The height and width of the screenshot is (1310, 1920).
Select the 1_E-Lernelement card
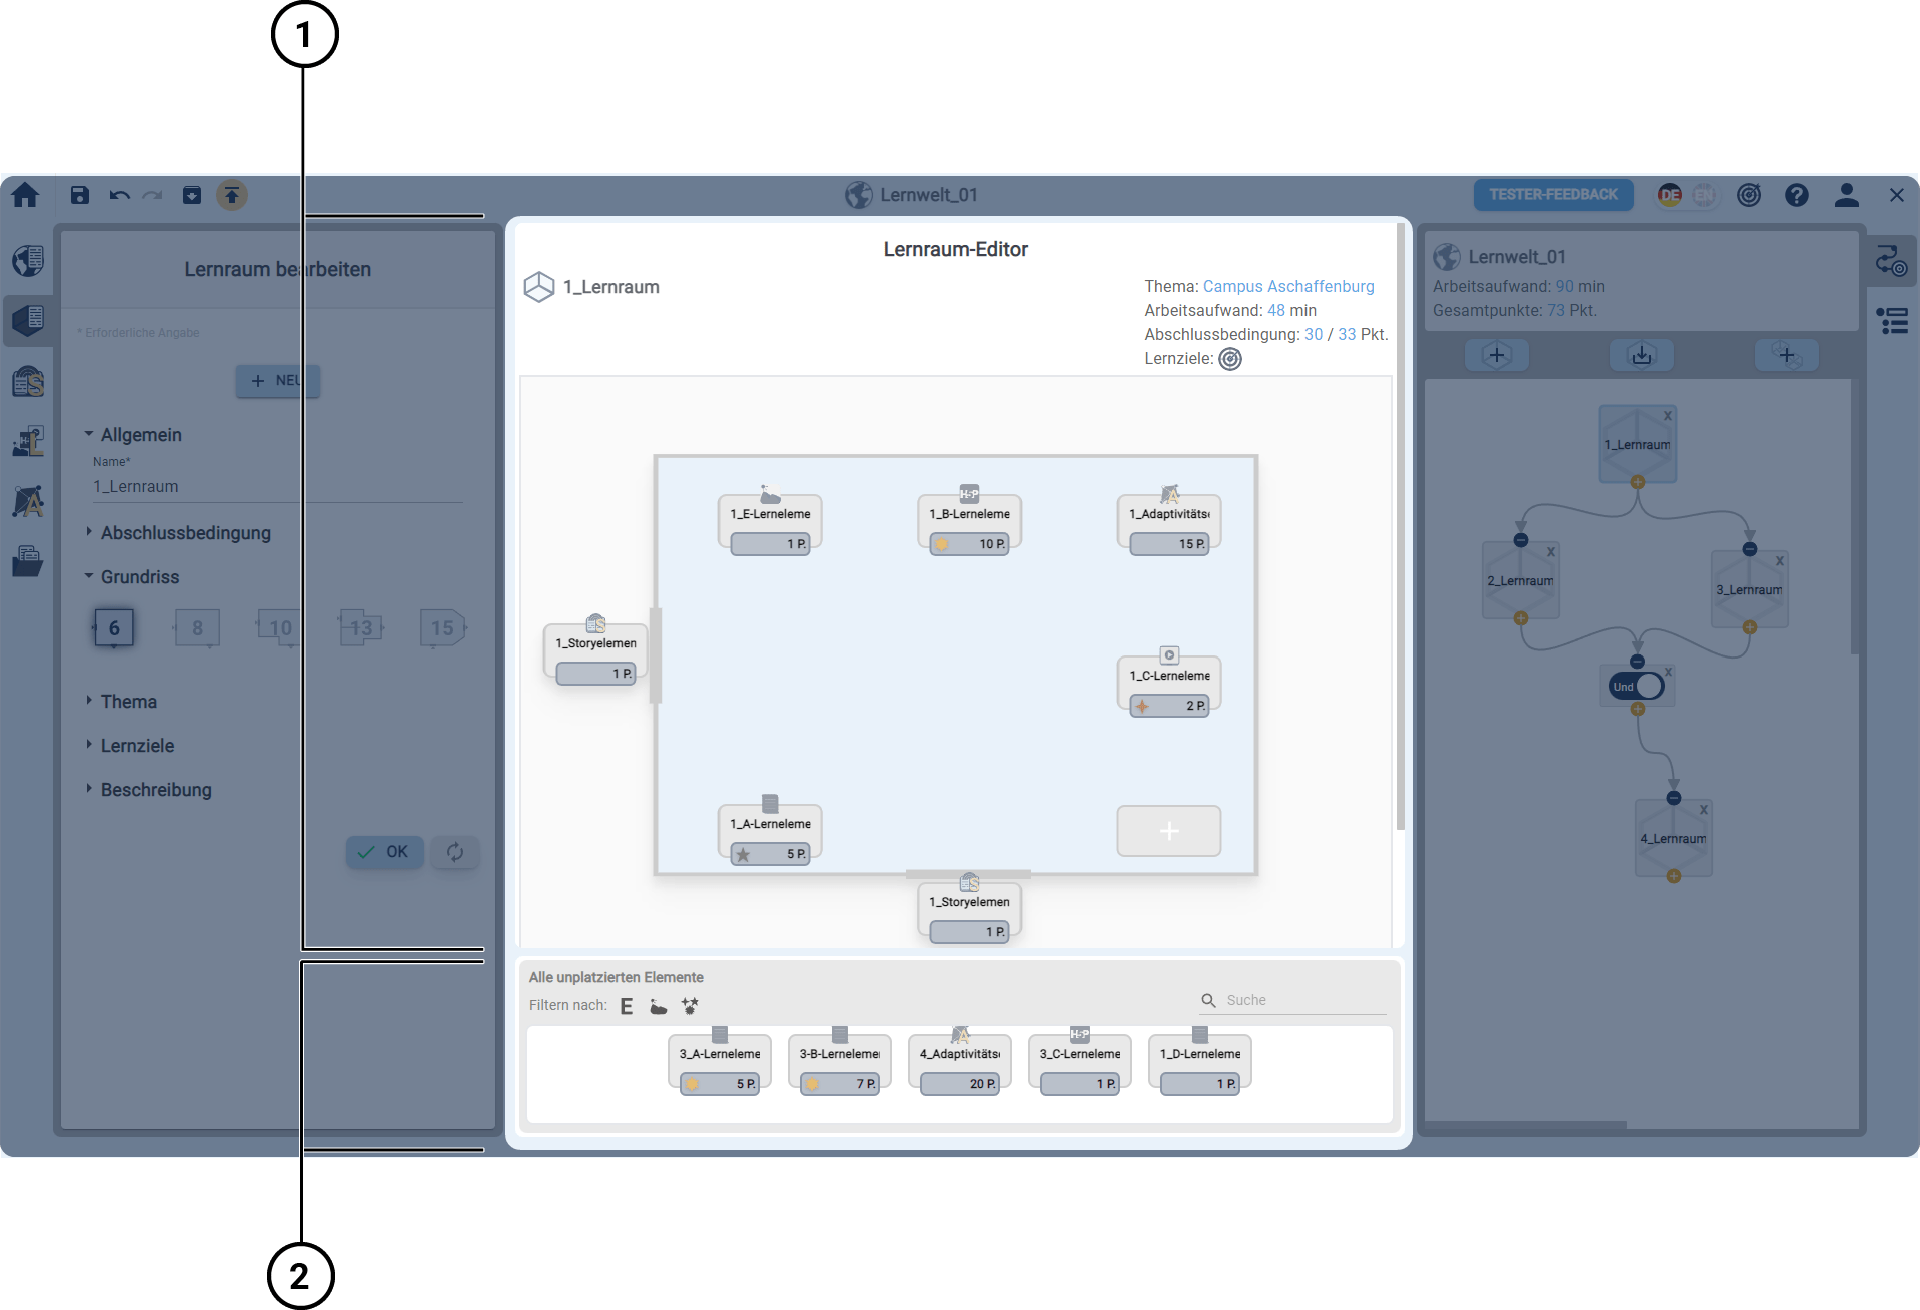click(770, 523)
